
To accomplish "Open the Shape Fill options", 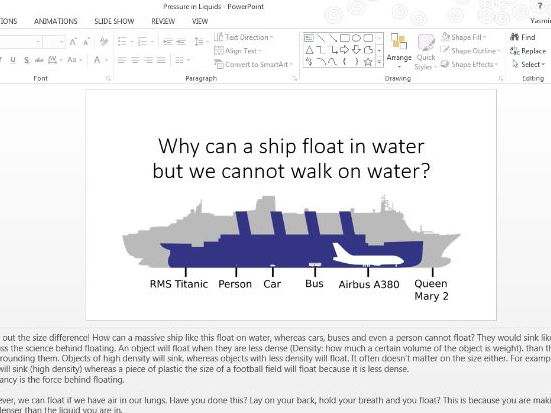I will click(464, 37).
